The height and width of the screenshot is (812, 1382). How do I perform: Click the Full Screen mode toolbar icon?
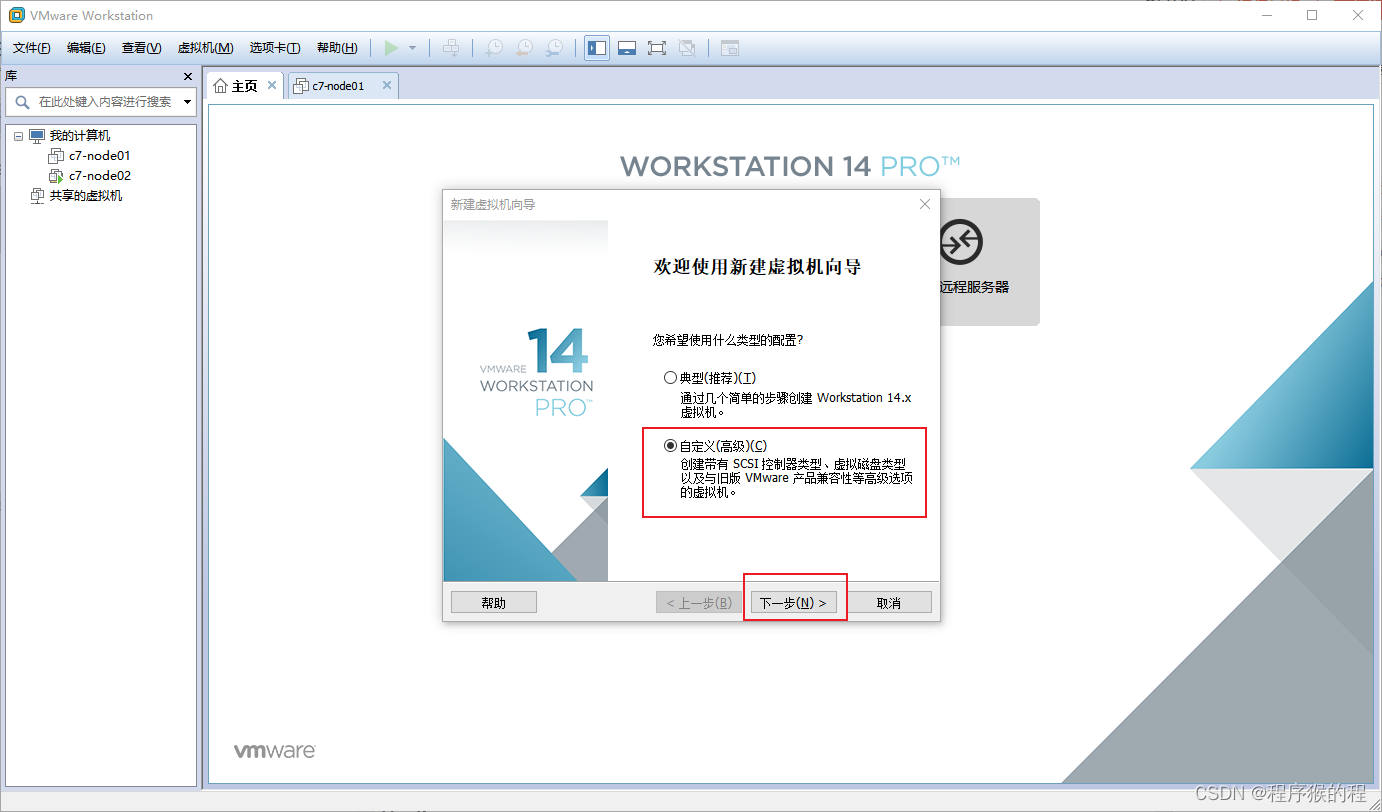coord(657,48)
